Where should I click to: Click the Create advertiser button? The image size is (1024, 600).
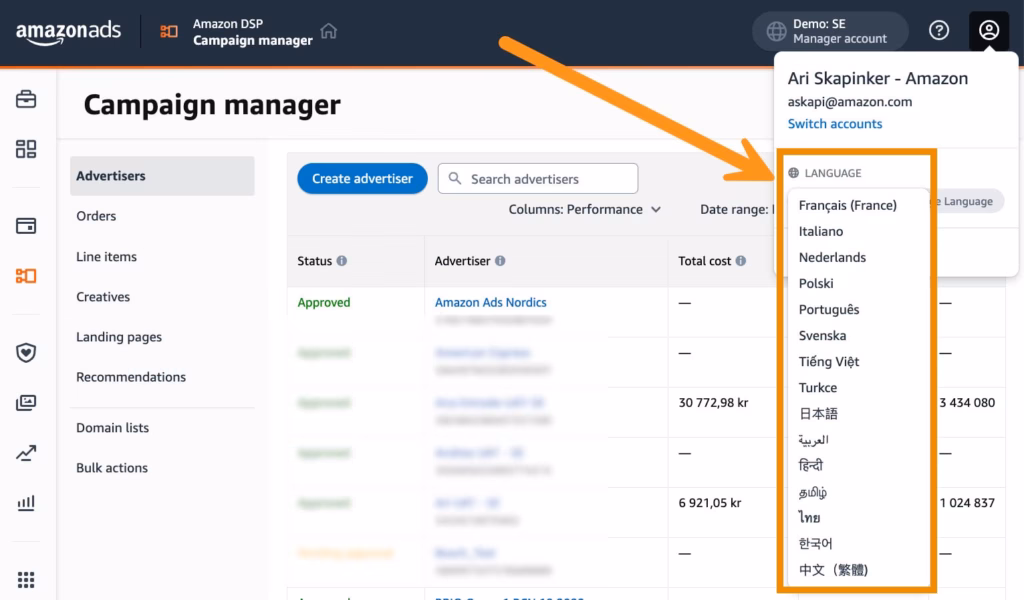[362, 179]
